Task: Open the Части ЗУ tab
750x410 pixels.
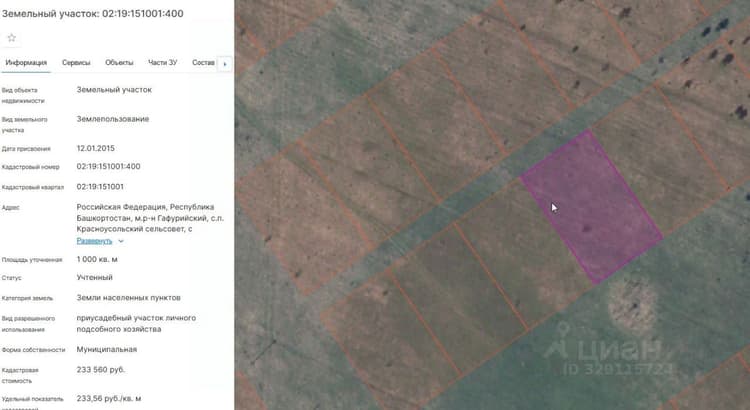Action: coord(163,63)
